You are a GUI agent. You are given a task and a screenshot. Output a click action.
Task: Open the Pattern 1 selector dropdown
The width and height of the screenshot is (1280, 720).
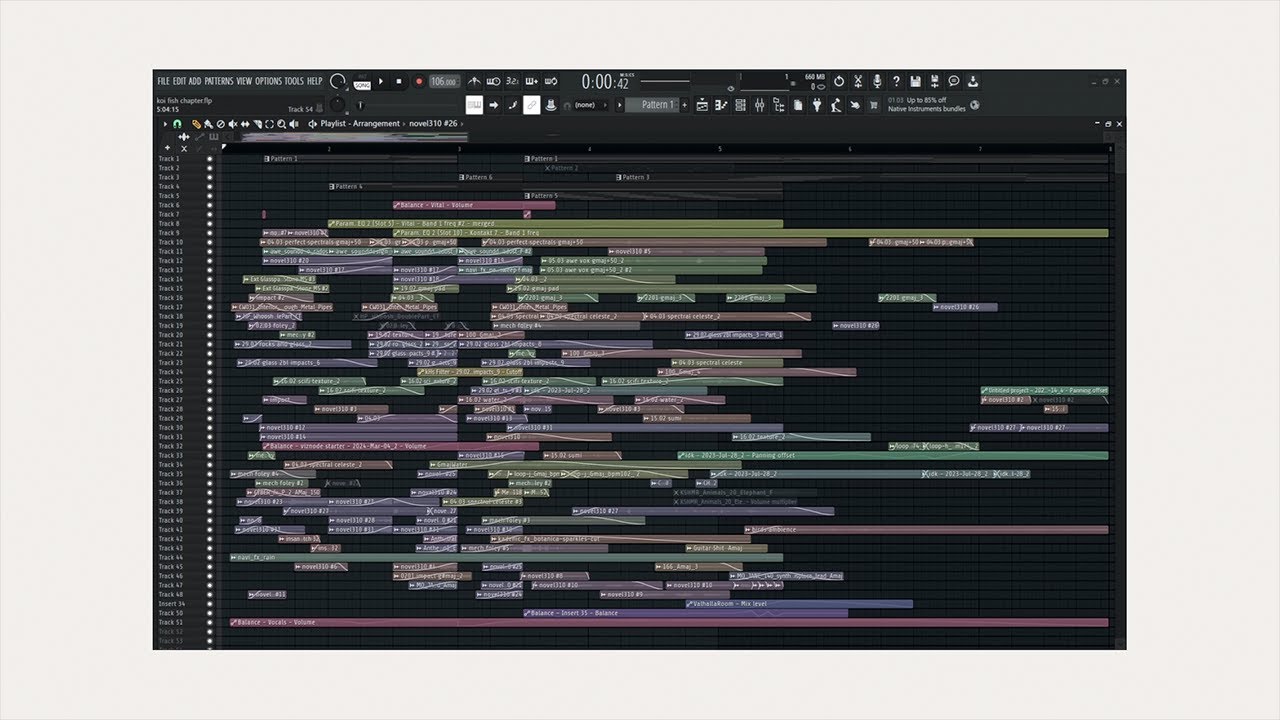point(657,105)
